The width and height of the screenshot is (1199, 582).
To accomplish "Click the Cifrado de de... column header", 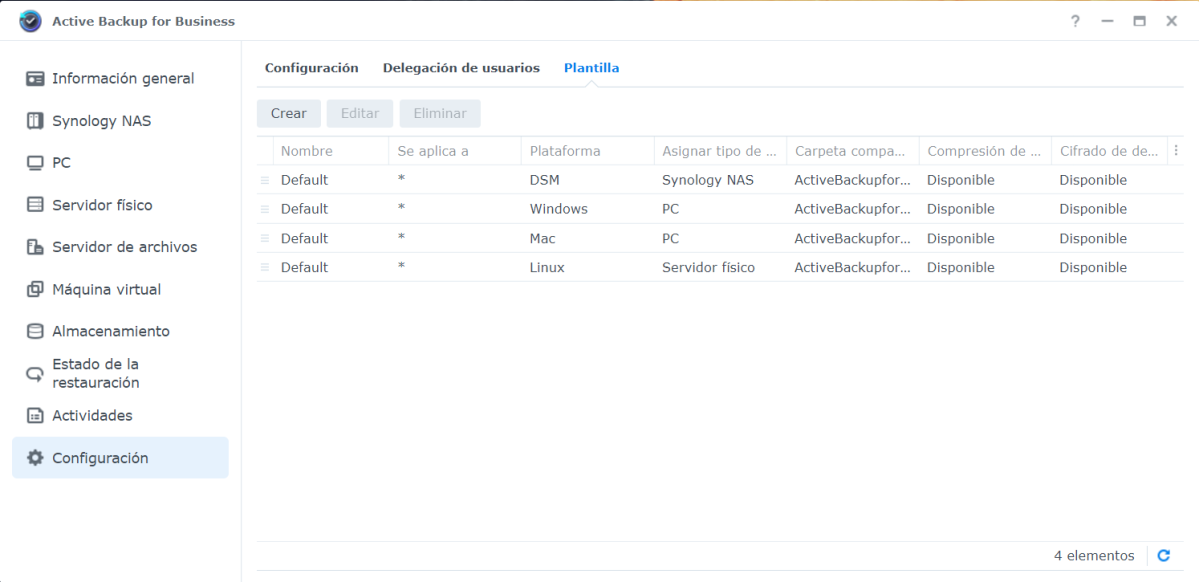I will tap(1110, 151).
